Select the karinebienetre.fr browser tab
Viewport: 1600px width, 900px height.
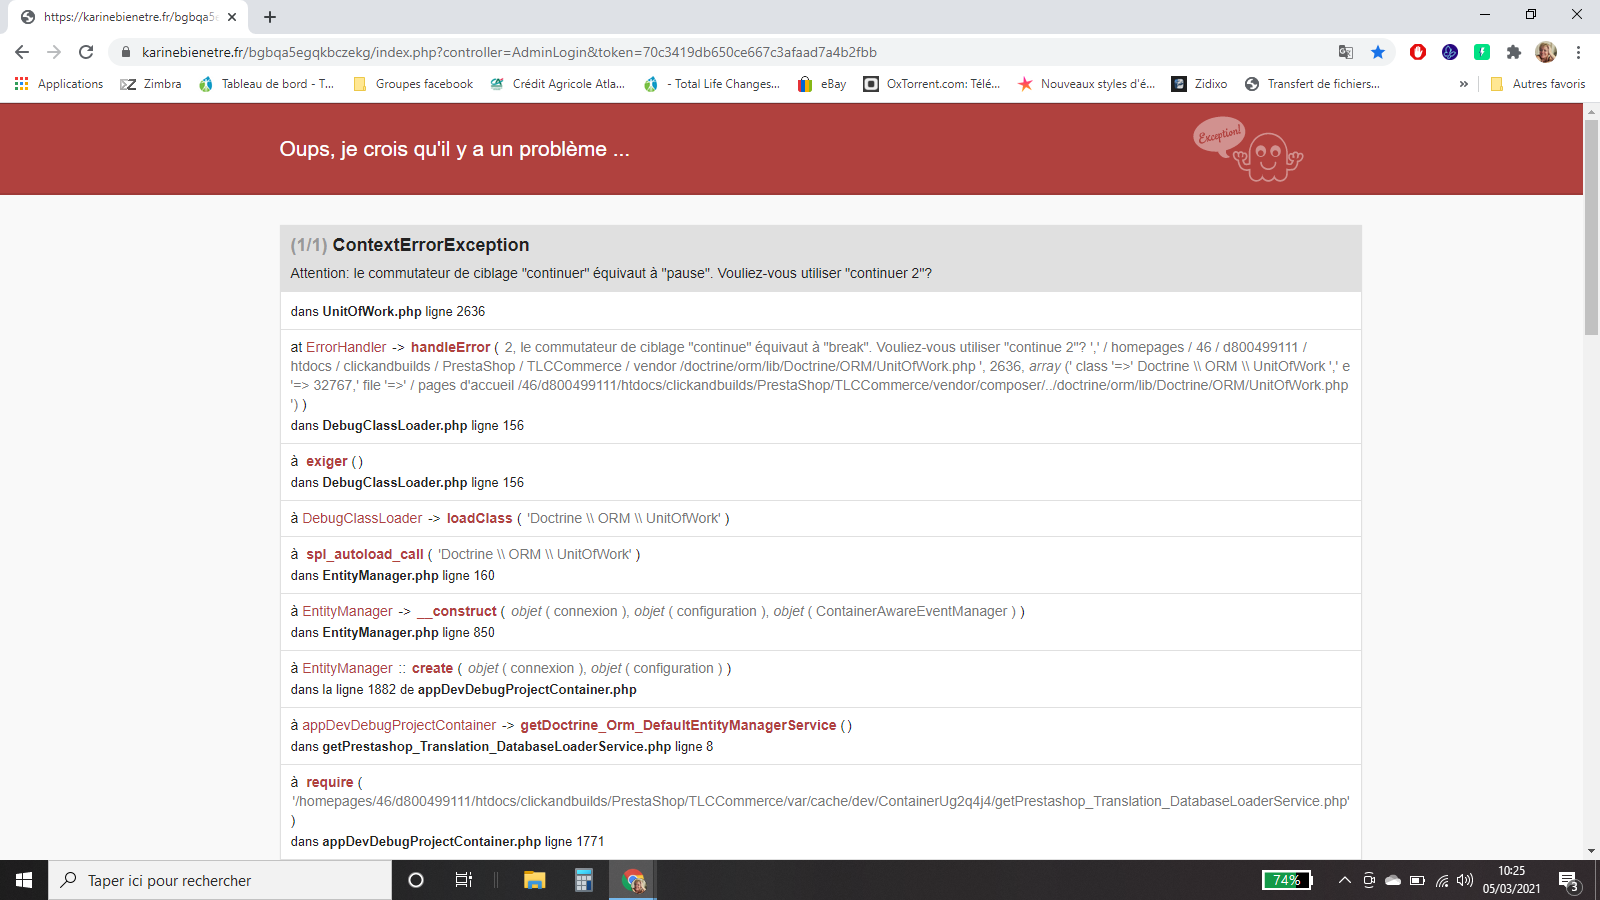coord(130,17)
